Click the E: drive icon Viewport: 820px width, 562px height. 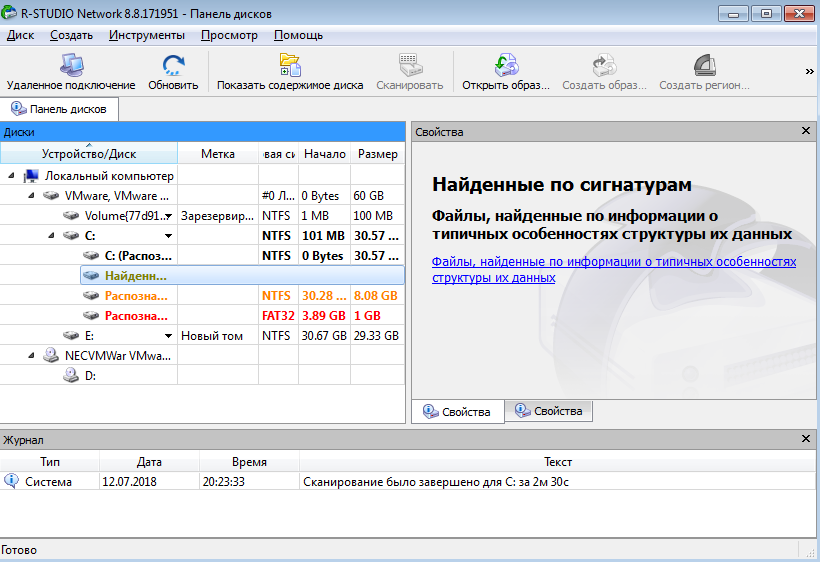[x=71, y=336]
